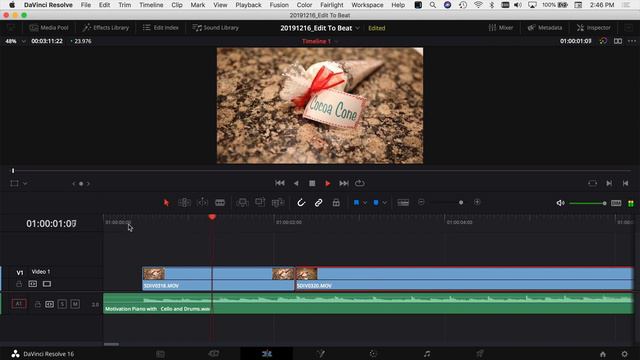The image size is (640, 360).
Task: Click the blue Flag icon
Action: (356, 202)
